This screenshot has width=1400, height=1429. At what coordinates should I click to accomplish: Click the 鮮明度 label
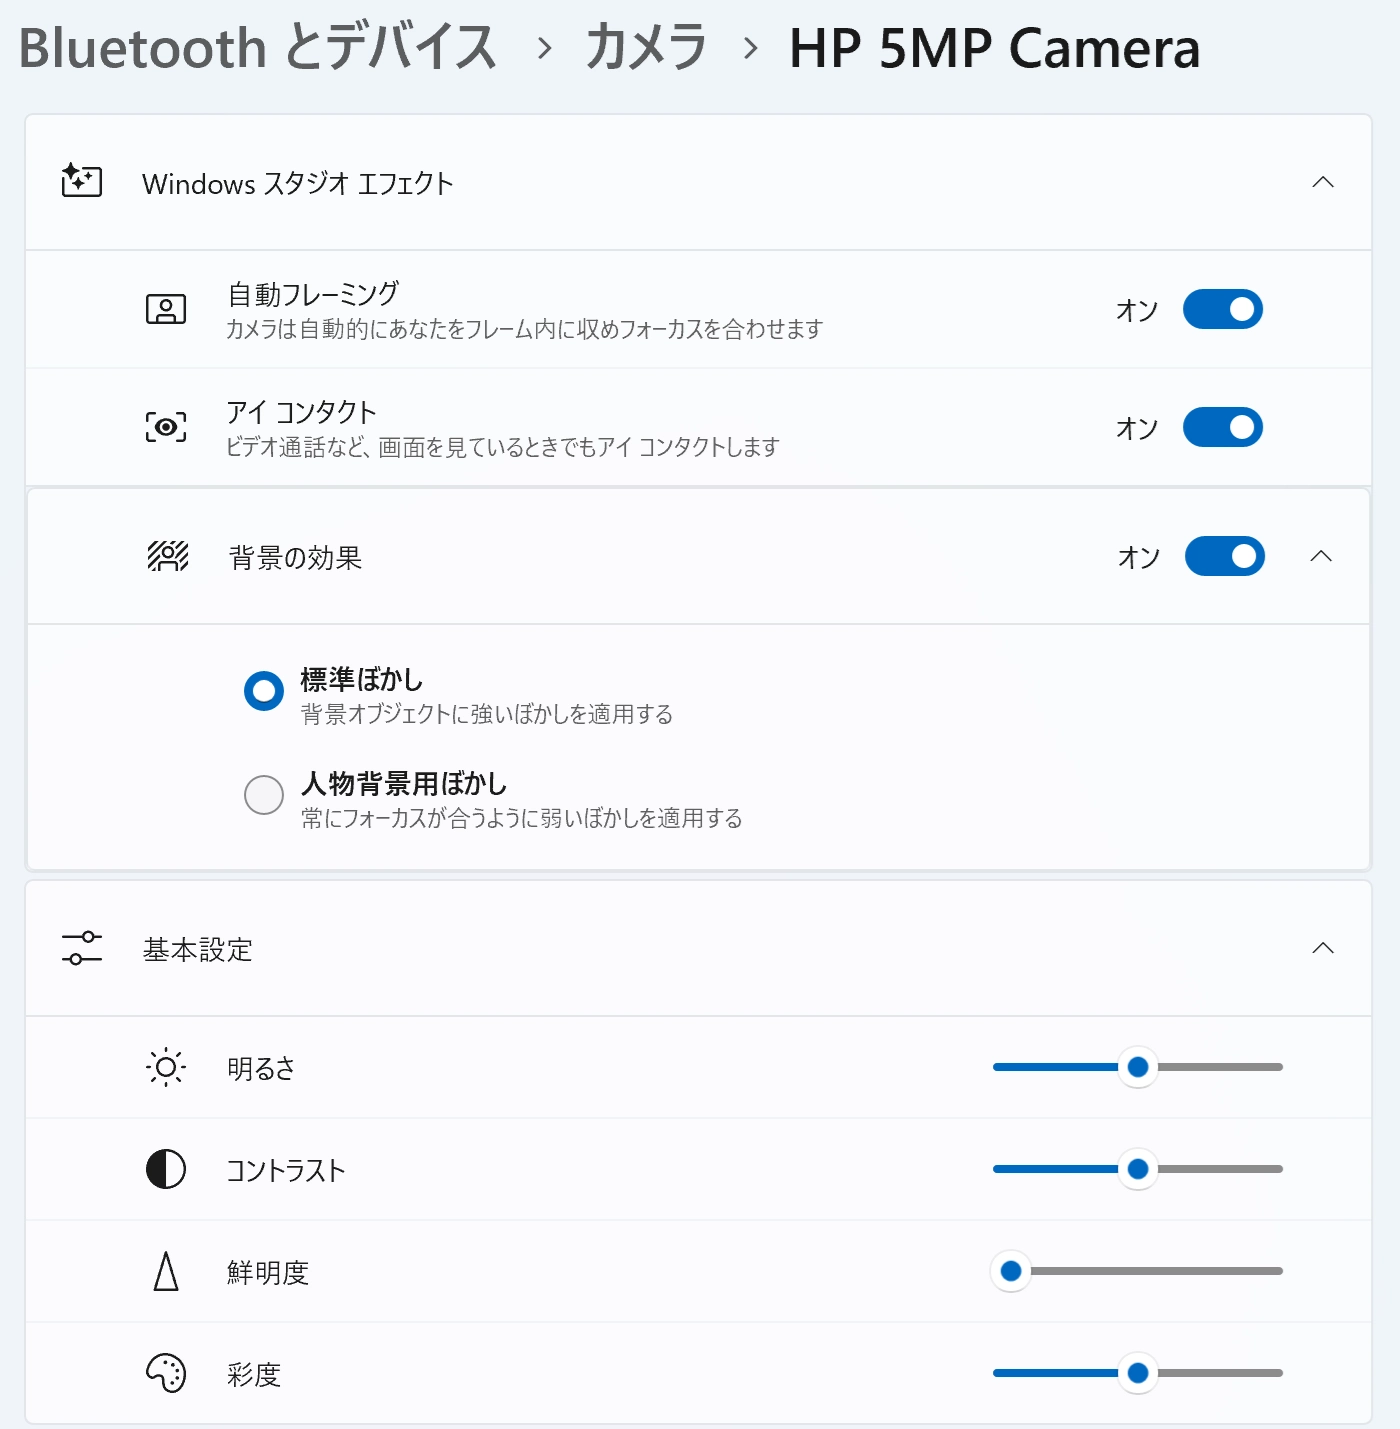[268, 1272]
